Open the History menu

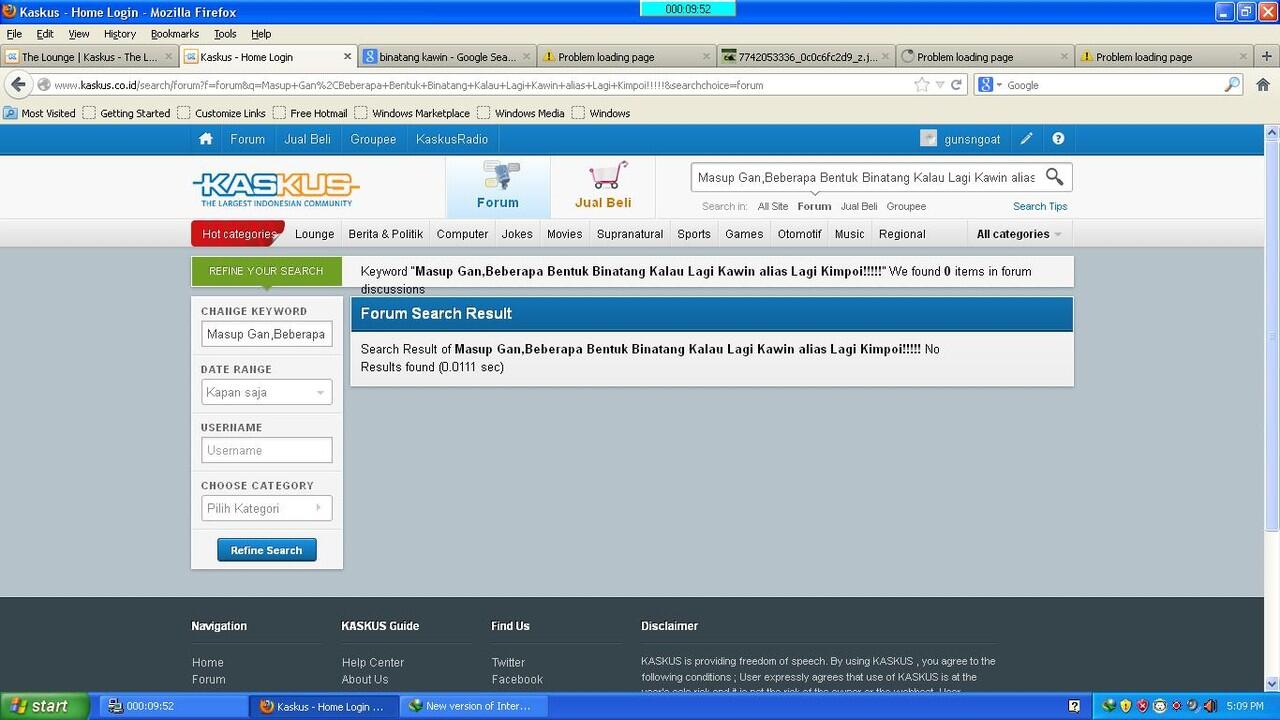(x=120, y=34)
